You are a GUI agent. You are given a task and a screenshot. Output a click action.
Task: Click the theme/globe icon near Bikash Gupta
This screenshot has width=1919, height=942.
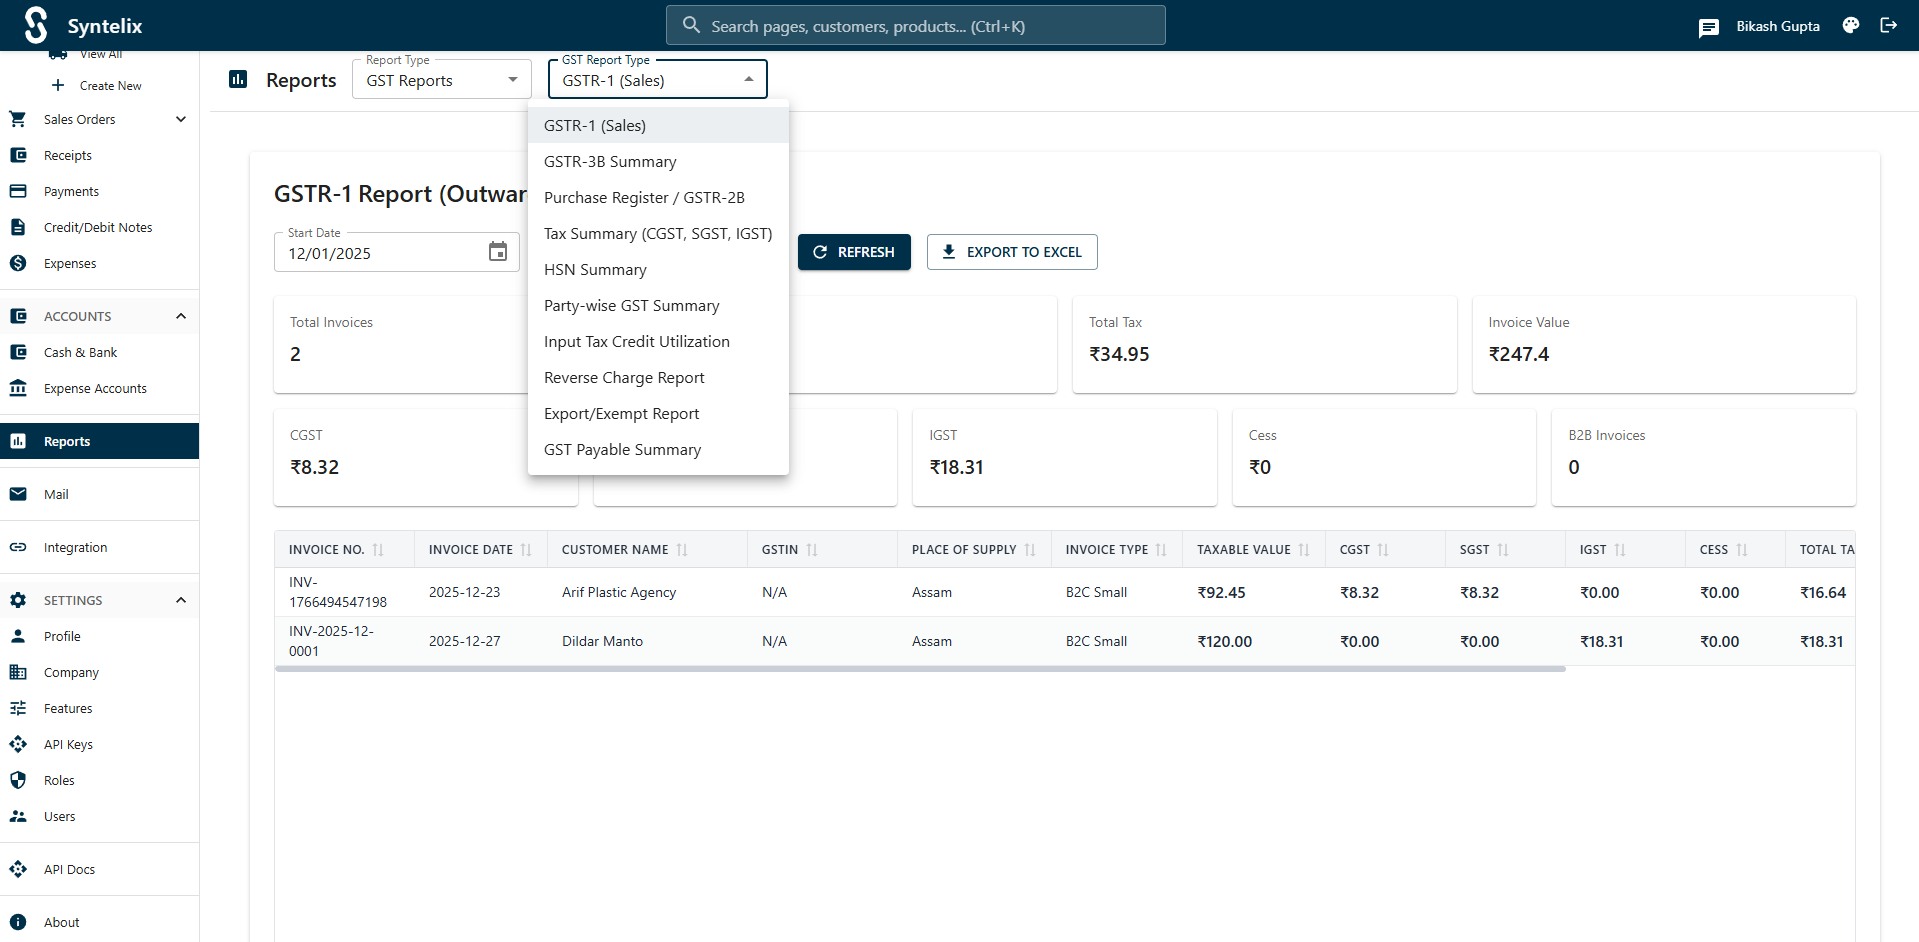coord(1850,25)
